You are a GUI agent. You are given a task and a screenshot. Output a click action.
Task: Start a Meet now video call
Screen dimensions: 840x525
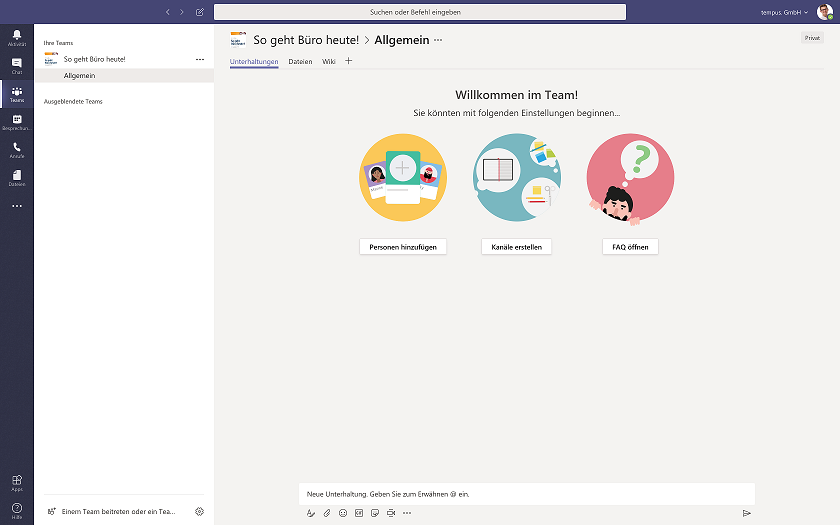coord(391,513)
